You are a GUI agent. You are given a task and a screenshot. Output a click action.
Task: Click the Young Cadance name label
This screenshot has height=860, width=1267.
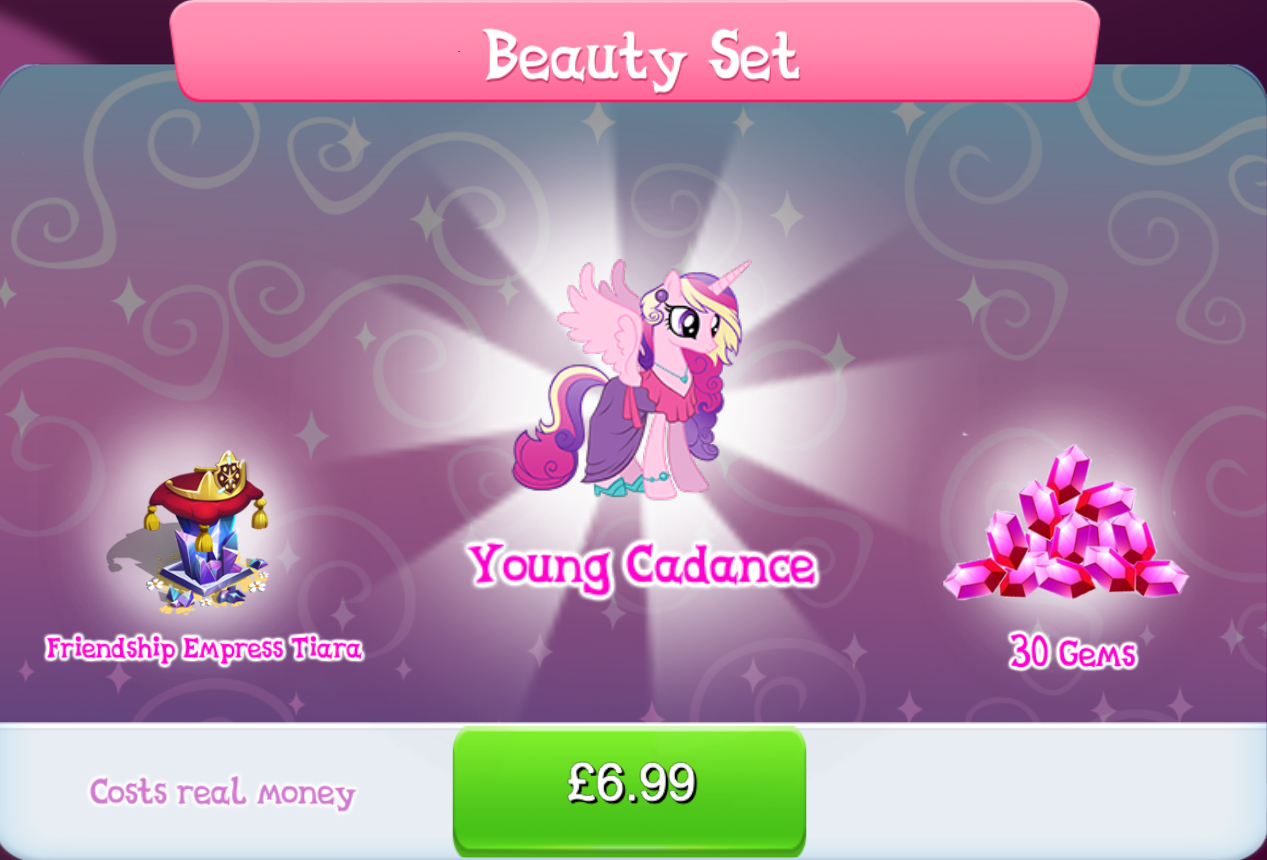coord(642,567)
